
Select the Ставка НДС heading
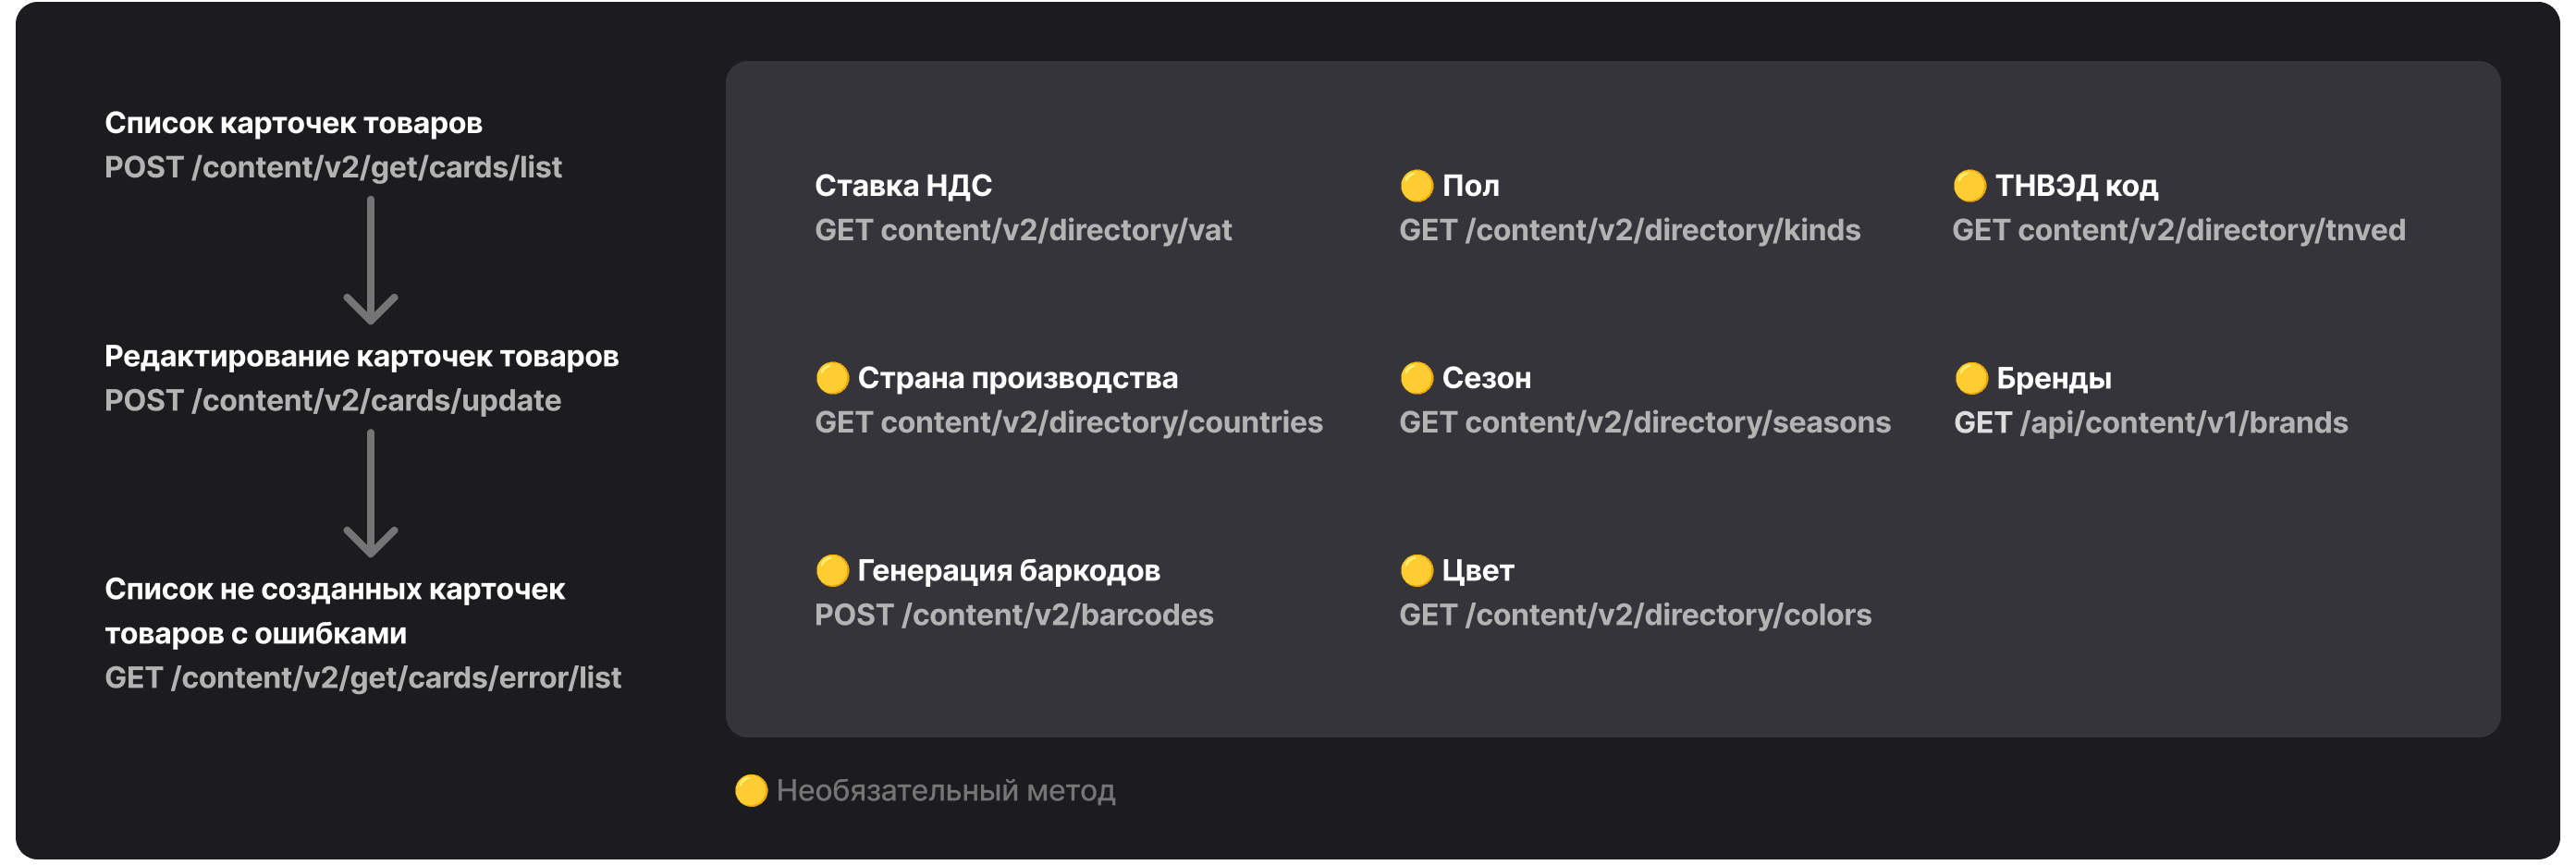point(903,186)
